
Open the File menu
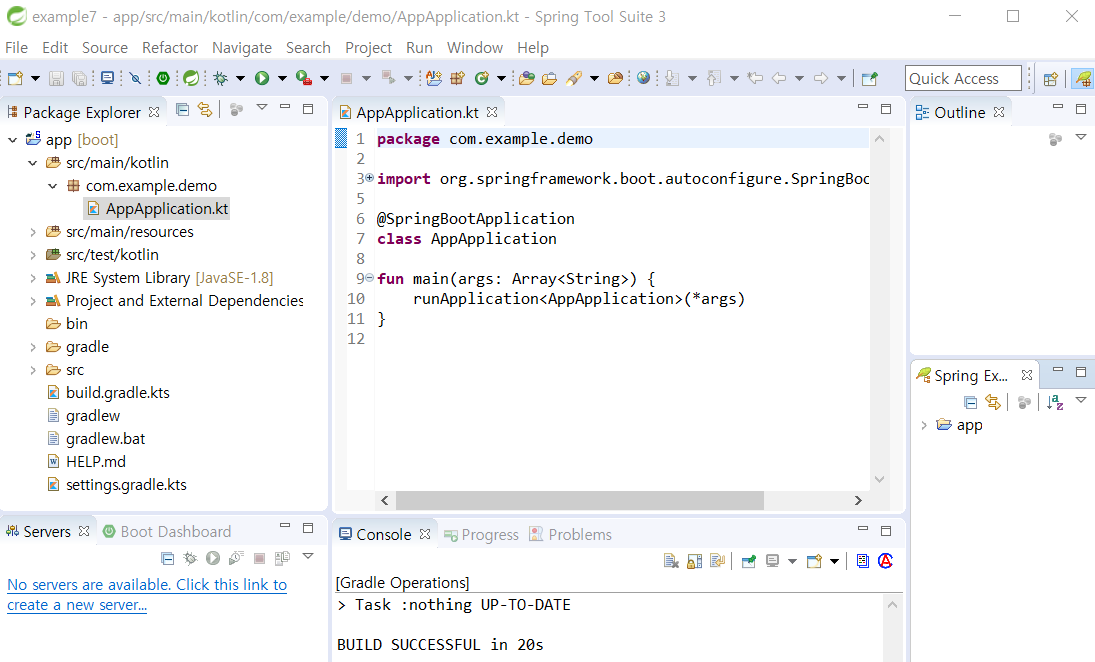(17, 47)
